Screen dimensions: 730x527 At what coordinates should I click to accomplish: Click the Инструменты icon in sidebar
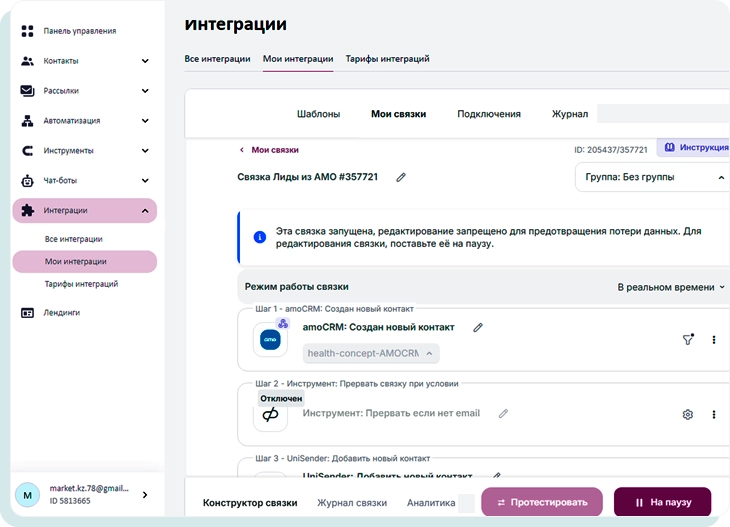[27, 150]
